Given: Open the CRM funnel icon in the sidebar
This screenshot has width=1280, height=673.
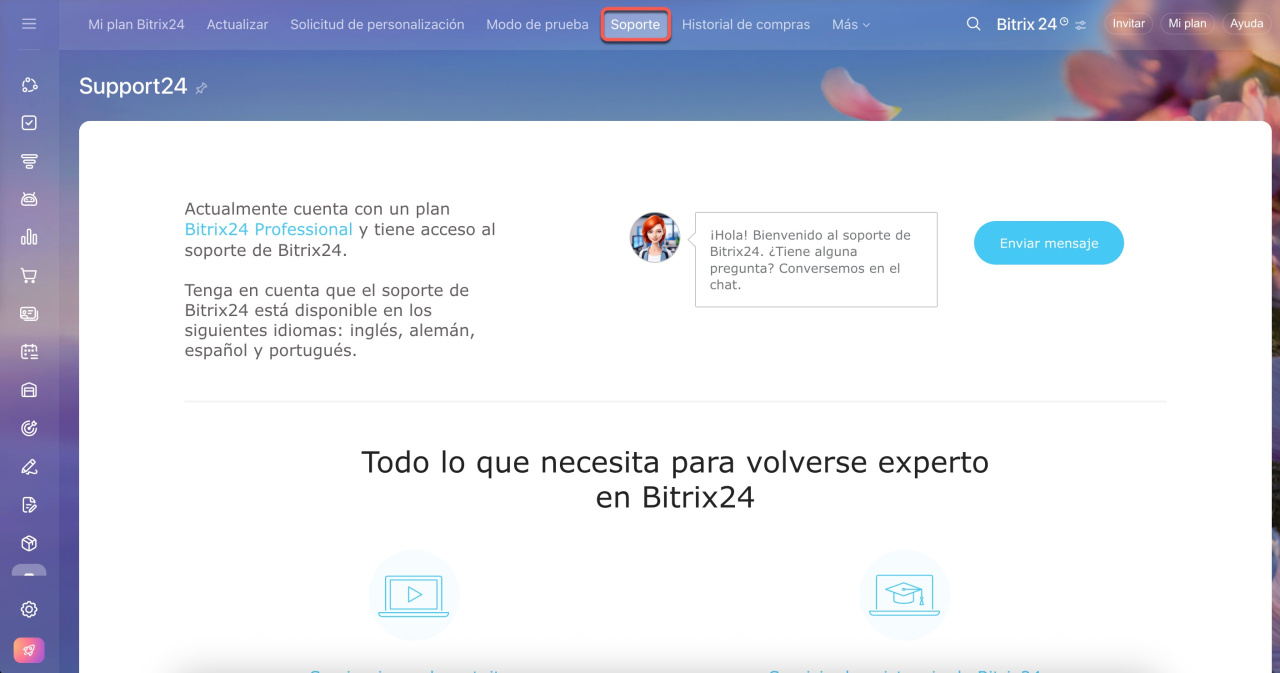Looking at the screenshot, I should point(29,161).
